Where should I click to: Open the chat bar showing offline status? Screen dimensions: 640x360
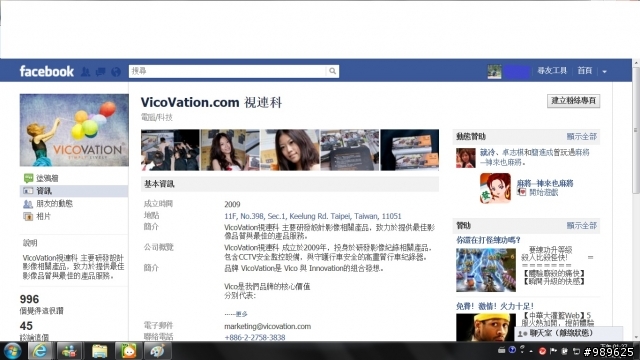tap(568, 333)
